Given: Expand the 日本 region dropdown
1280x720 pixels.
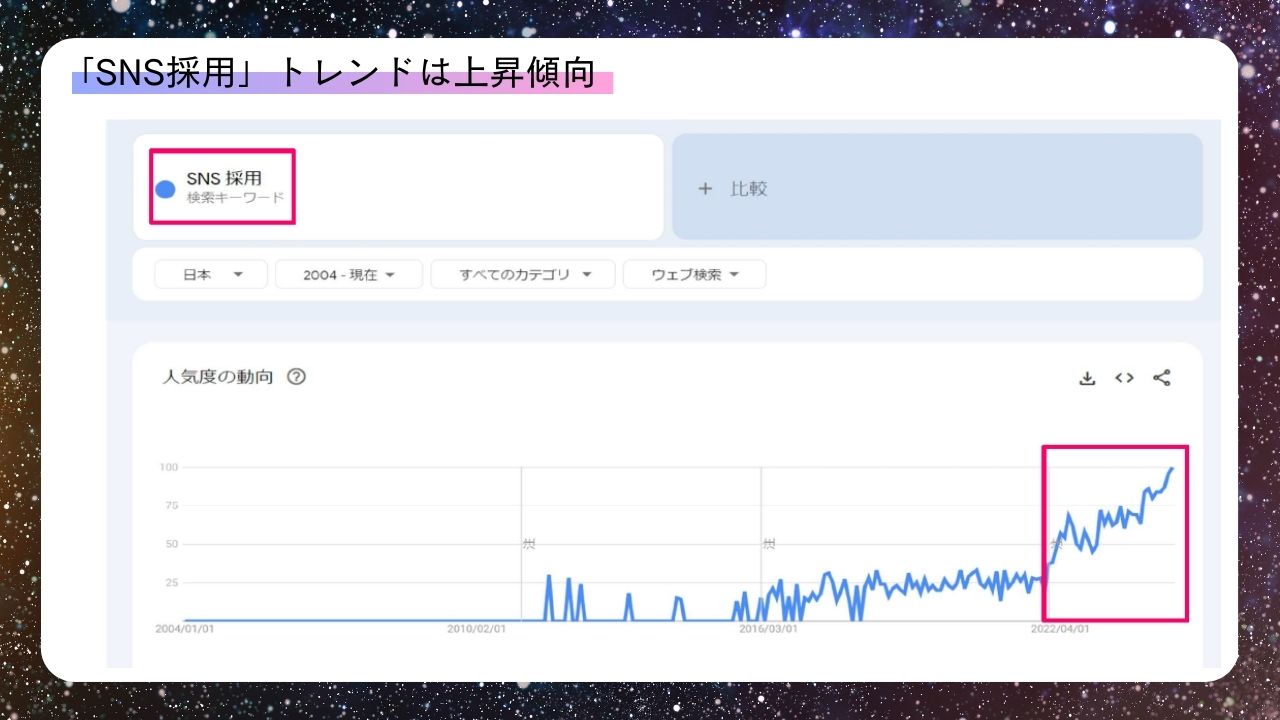Looking at the screenshot, I should click(x=211, y=274).
